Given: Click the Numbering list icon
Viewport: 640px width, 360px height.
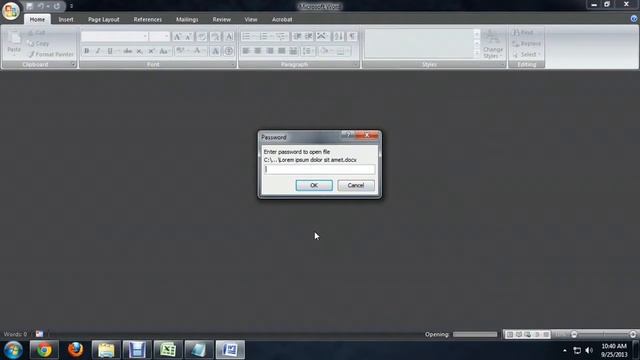Looking at the screenshot, I should coord(264,37).
